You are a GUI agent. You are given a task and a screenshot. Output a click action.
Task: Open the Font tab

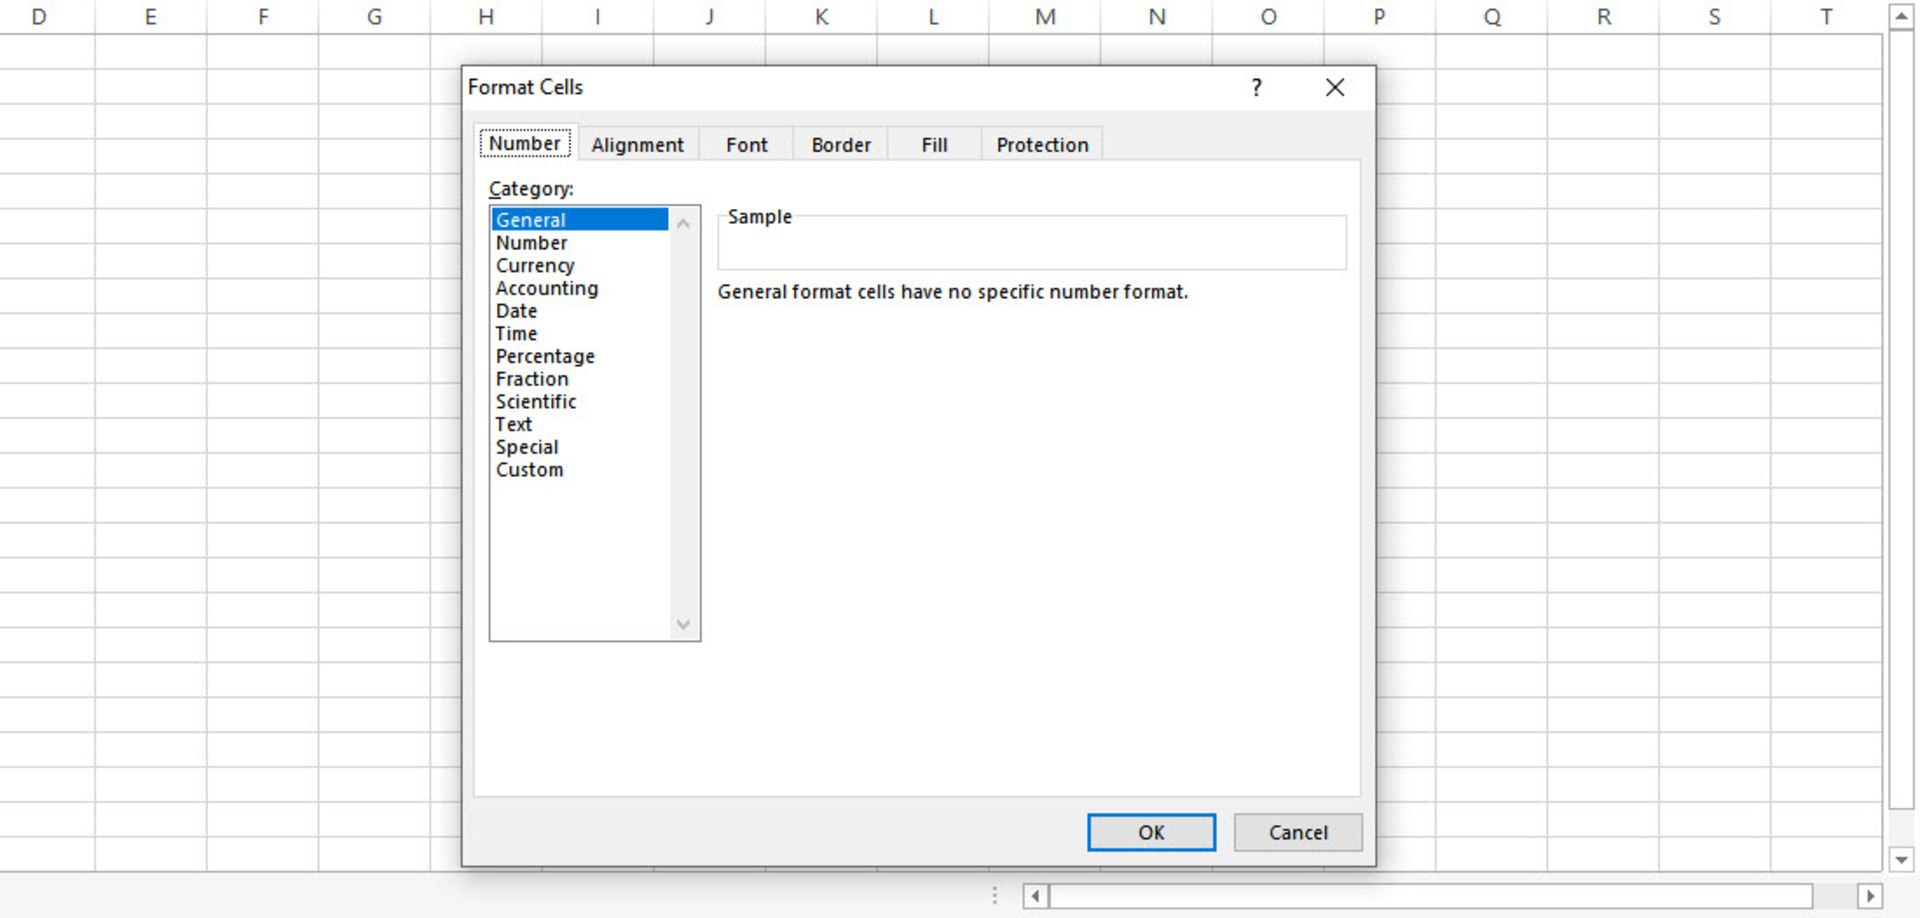[746, 145]
